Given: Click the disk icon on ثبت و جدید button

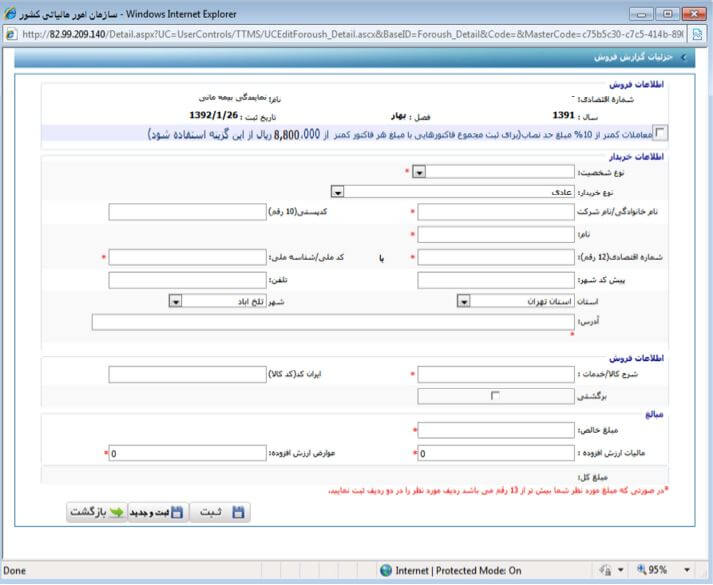Looking at the screenshot, I should [x=177, y=512].
